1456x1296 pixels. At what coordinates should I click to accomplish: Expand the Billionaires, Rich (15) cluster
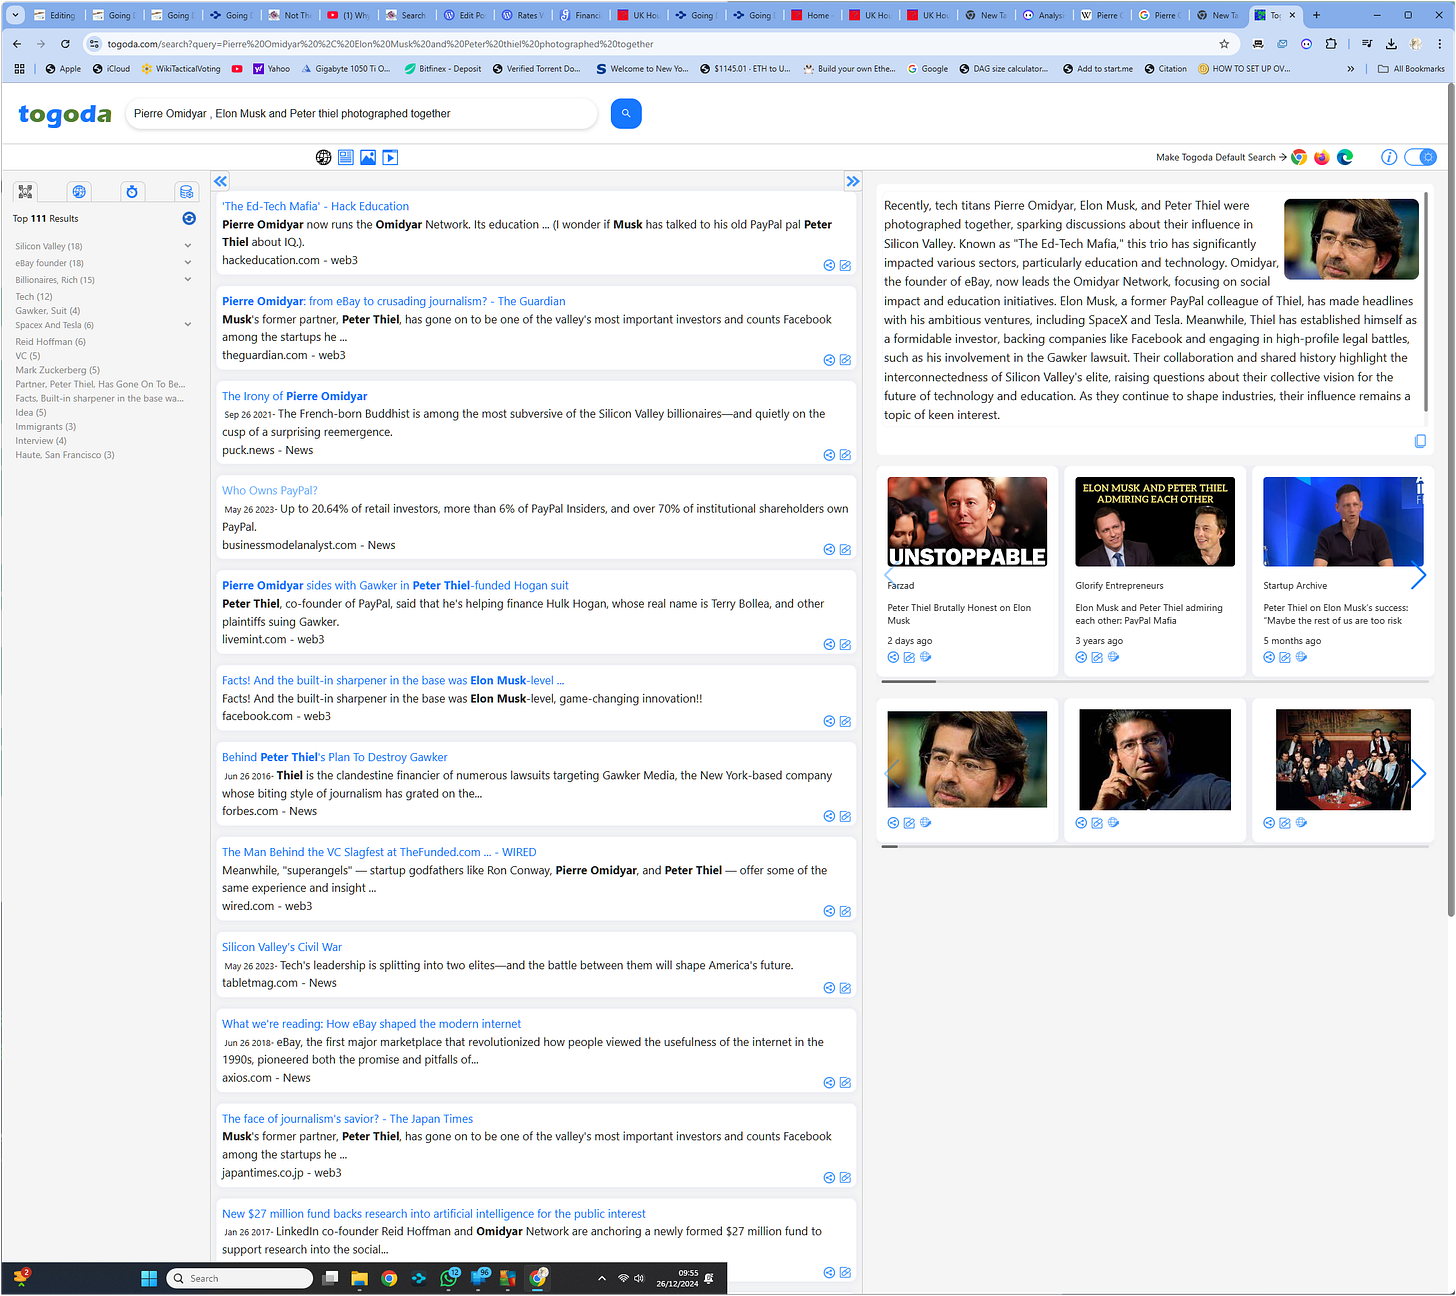click(x=188, y=280)
